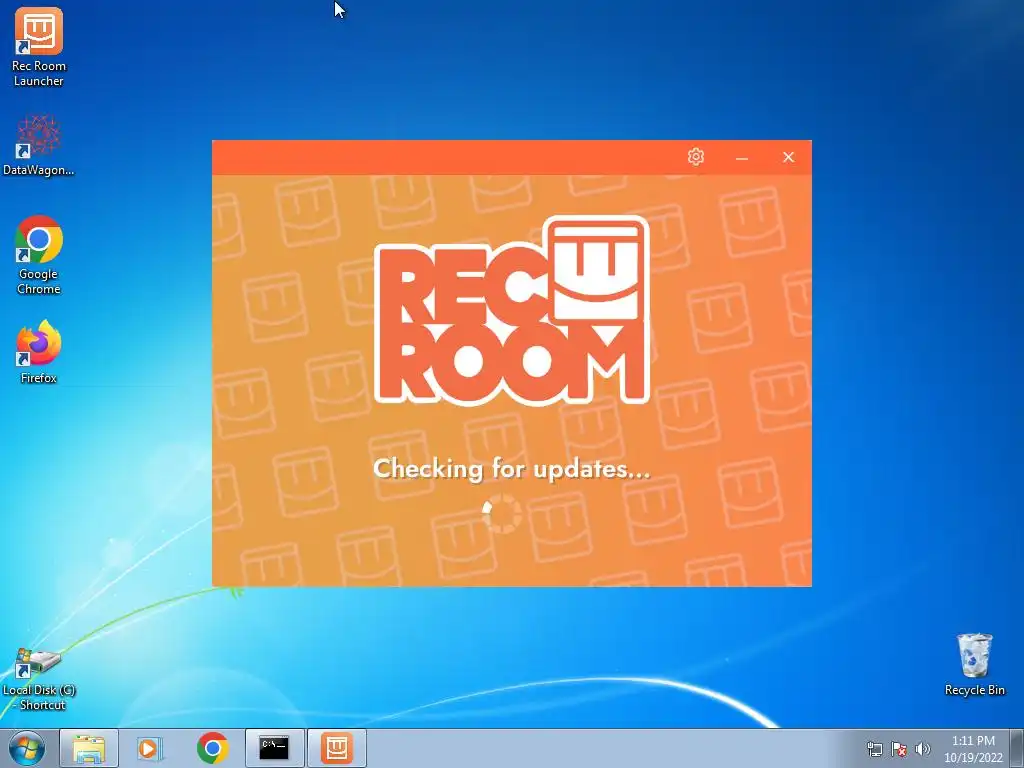The image size is (1024, 768).
Task: Select the Firefox desktop shortcut
Action: pos(39,351)
